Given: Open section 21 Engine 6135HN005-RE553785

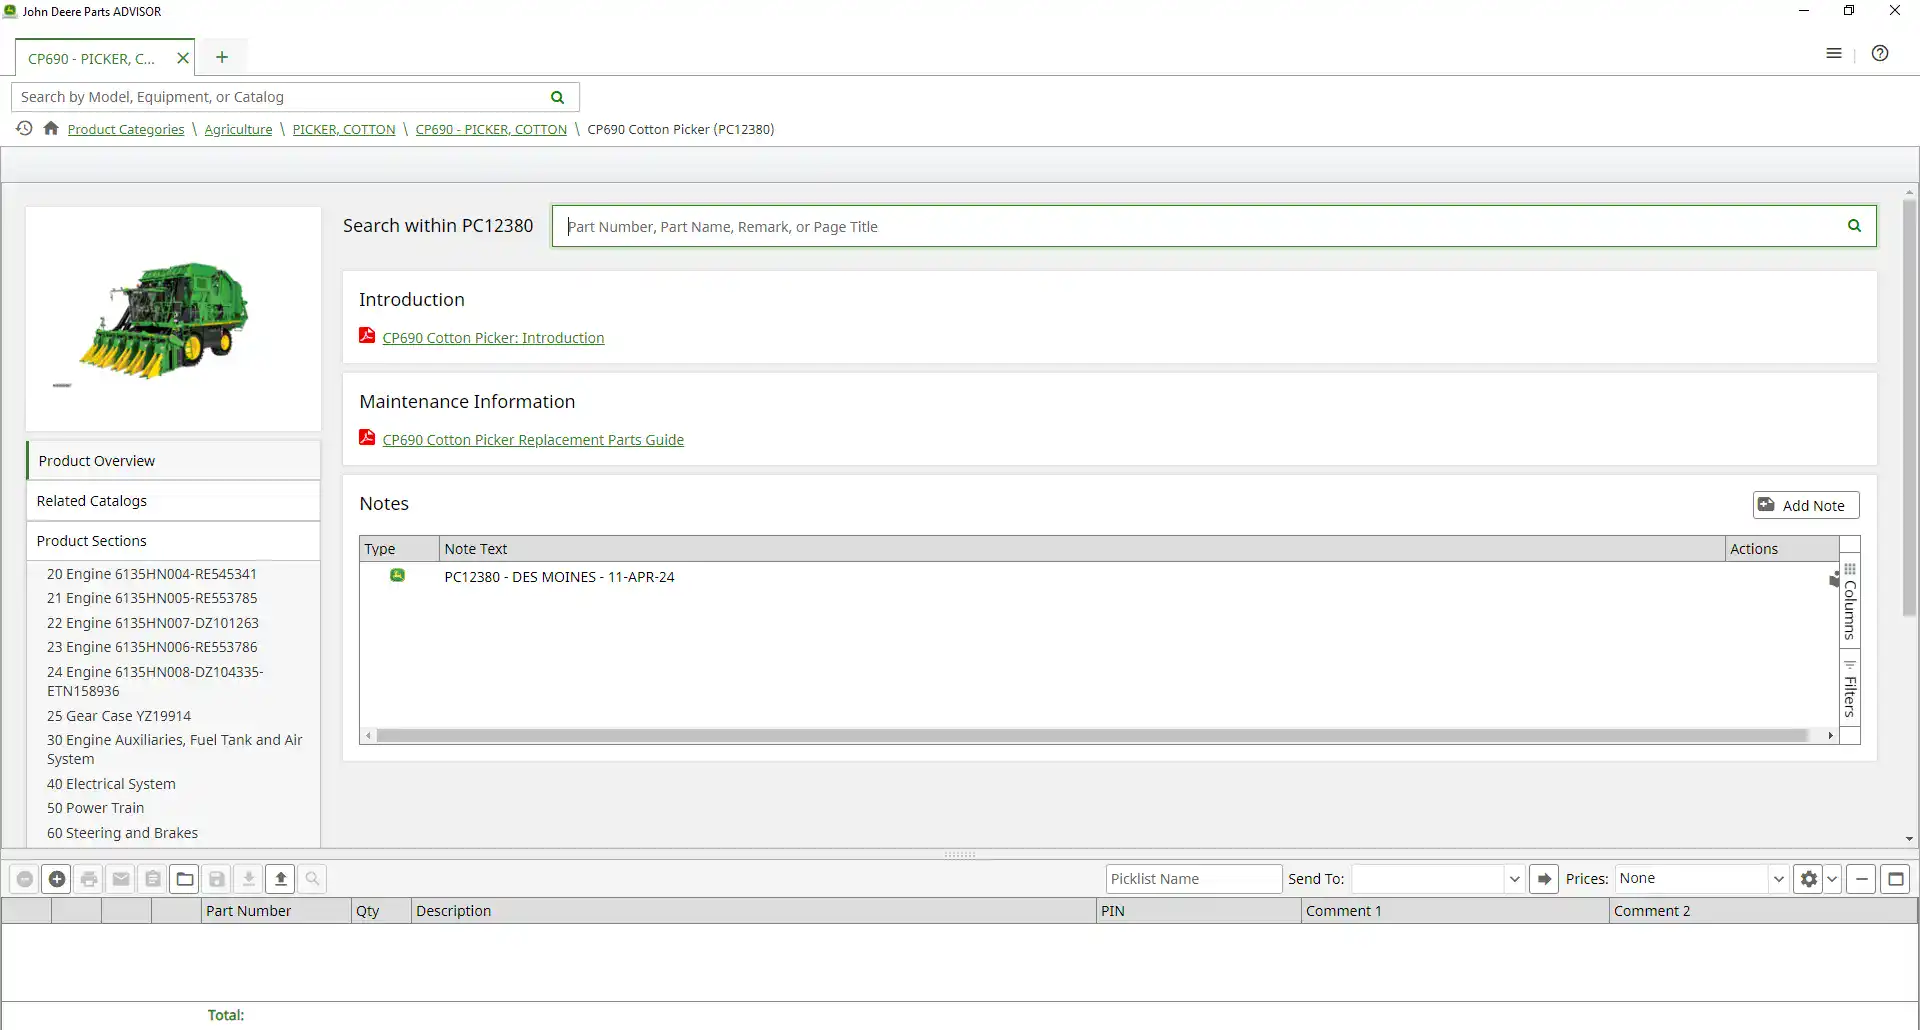Looking at the screenshot, I should tap(152, 598).
